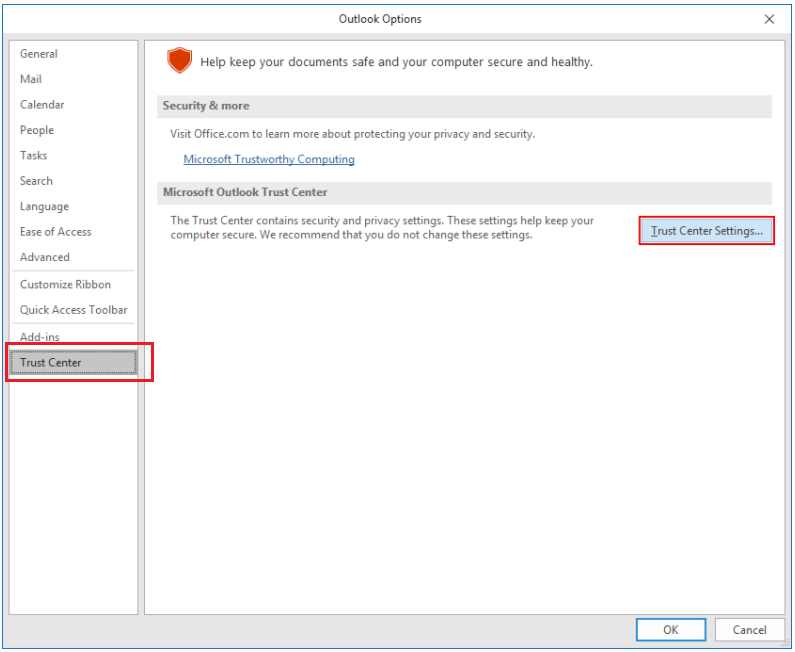795x652 pixels.
Task: Click the Security & more heading
Action: point(206,105)
